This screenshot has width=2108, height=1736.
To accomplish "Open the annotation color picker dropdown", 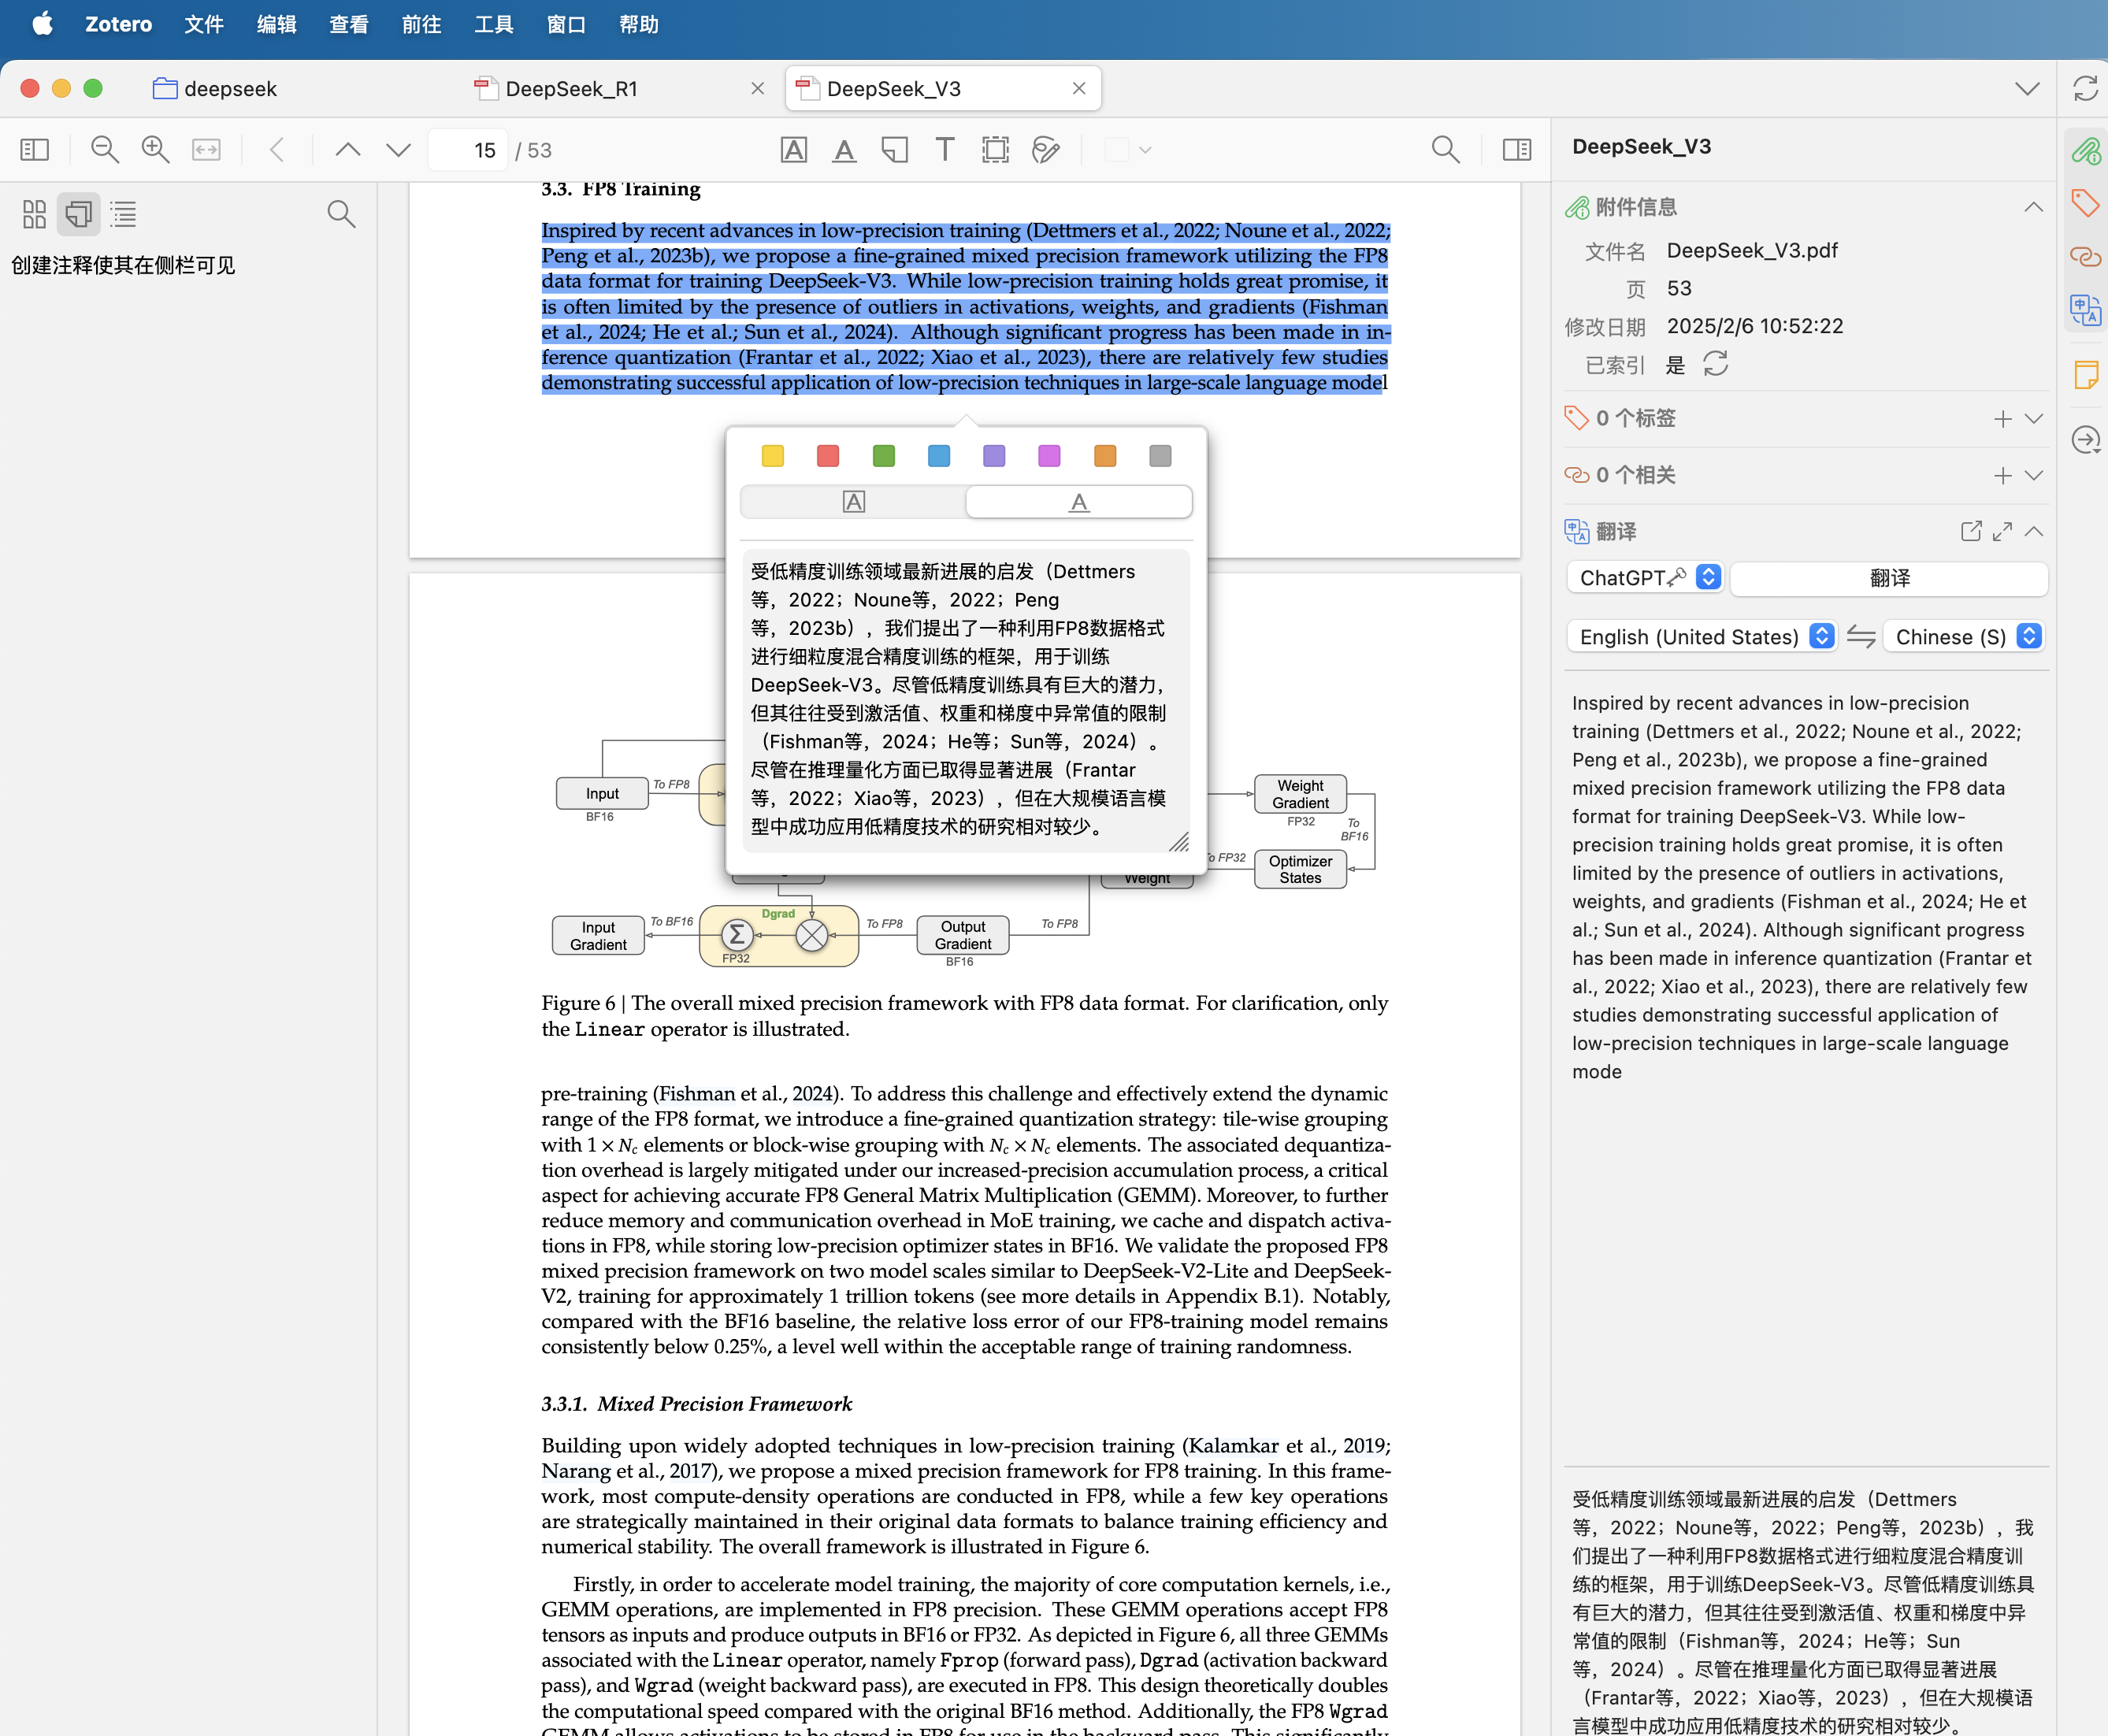I will 1128,150.
